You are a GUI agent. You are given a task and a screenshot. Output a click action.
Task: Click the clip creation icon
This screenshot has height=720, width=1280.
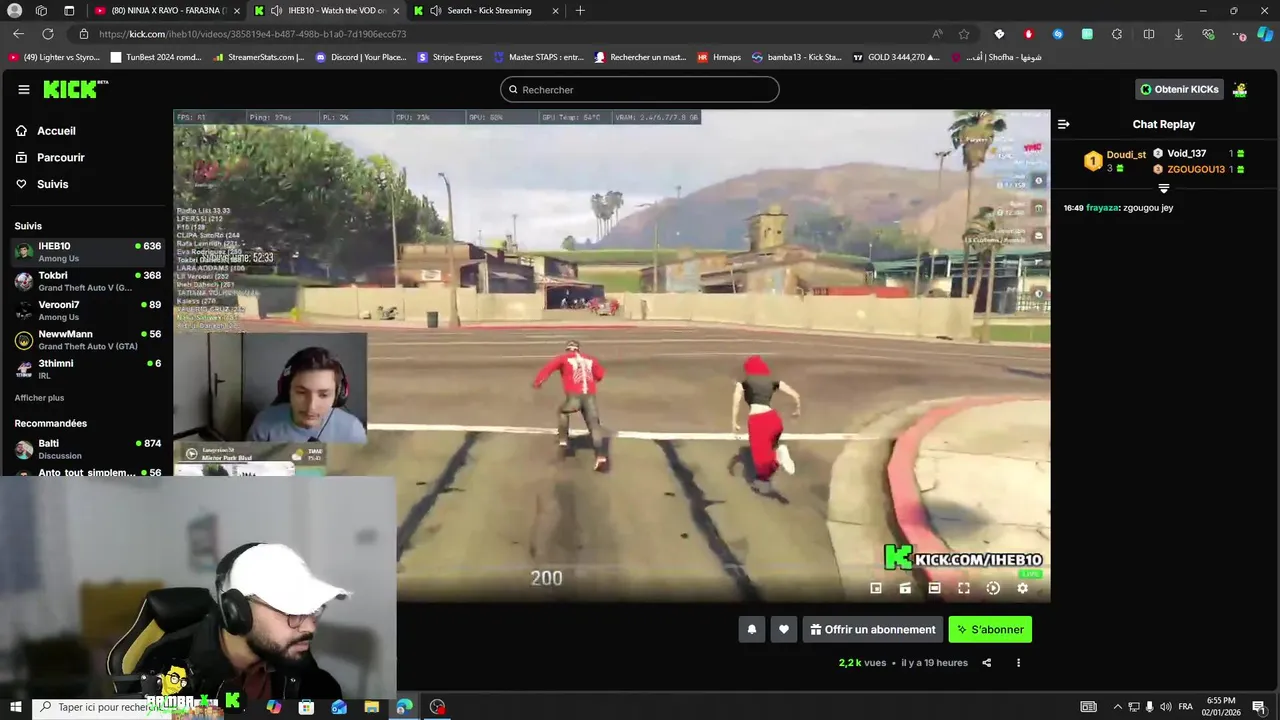click(905, 588)
